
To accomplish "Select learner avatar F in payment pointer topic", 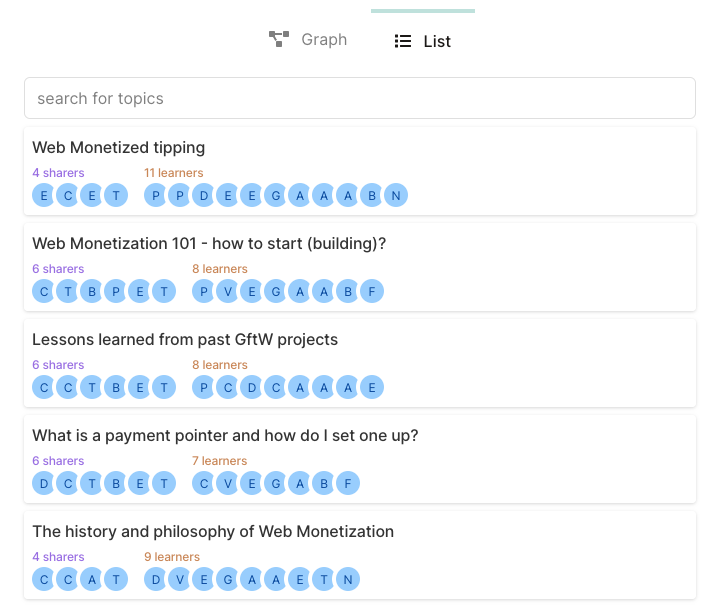I will (348, 483).
